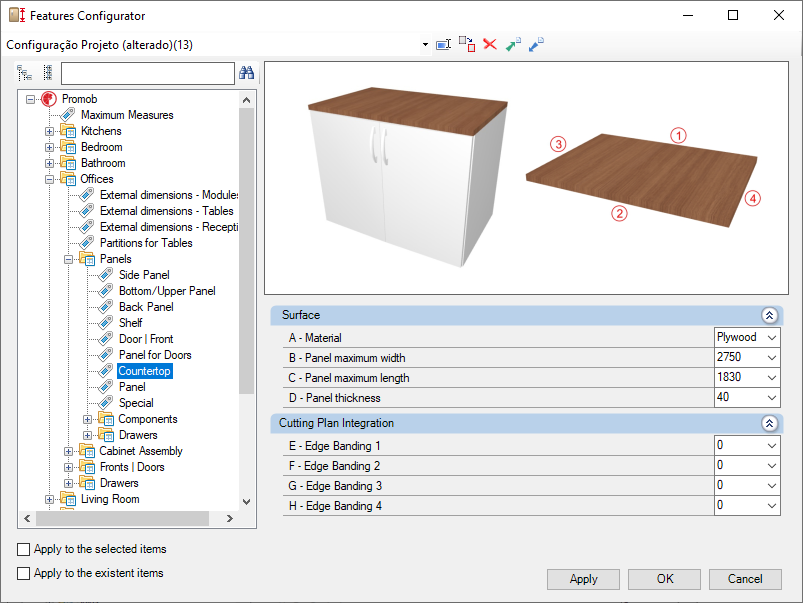
Task: Click the Cabinet Assembly folder icon
Action: pos(87,451)
